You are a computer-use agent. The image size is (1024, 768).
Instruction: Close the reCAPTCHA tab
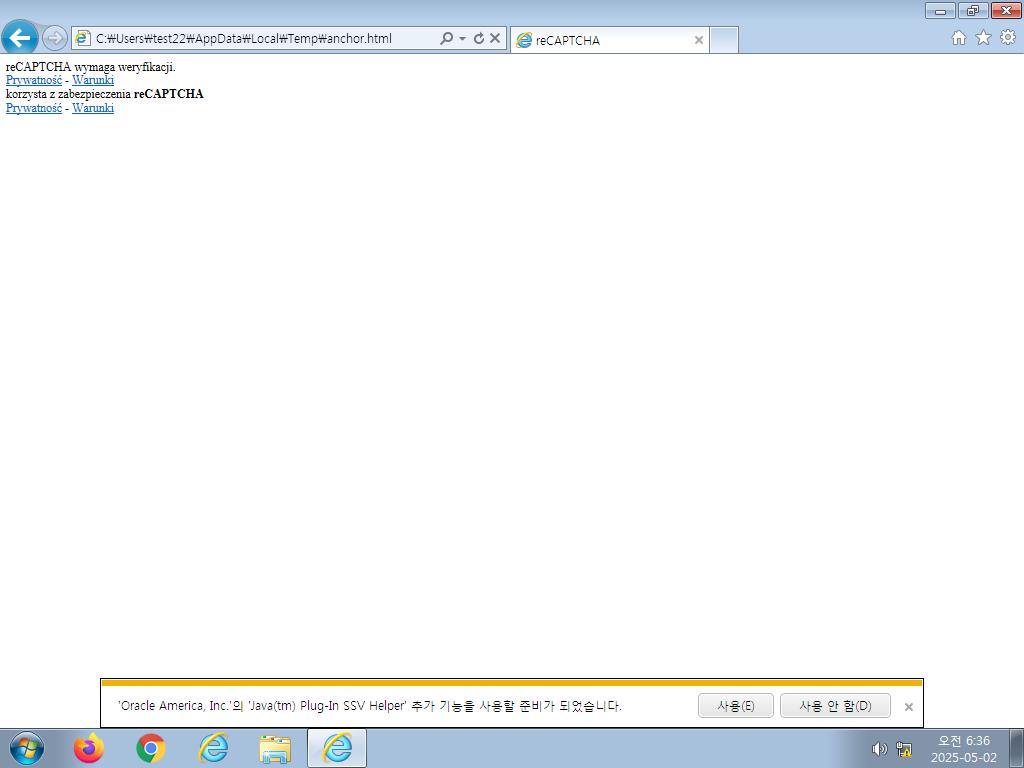pos(699,40)
